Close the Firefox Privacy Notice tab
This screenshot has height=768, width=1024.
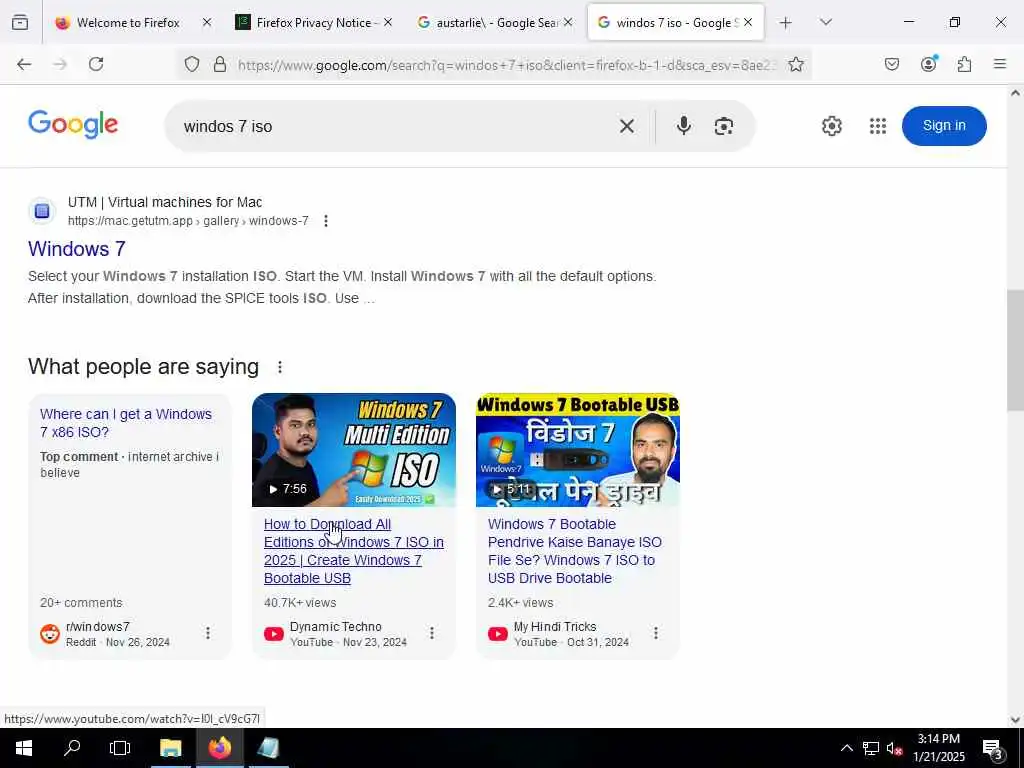click(388, 22)
